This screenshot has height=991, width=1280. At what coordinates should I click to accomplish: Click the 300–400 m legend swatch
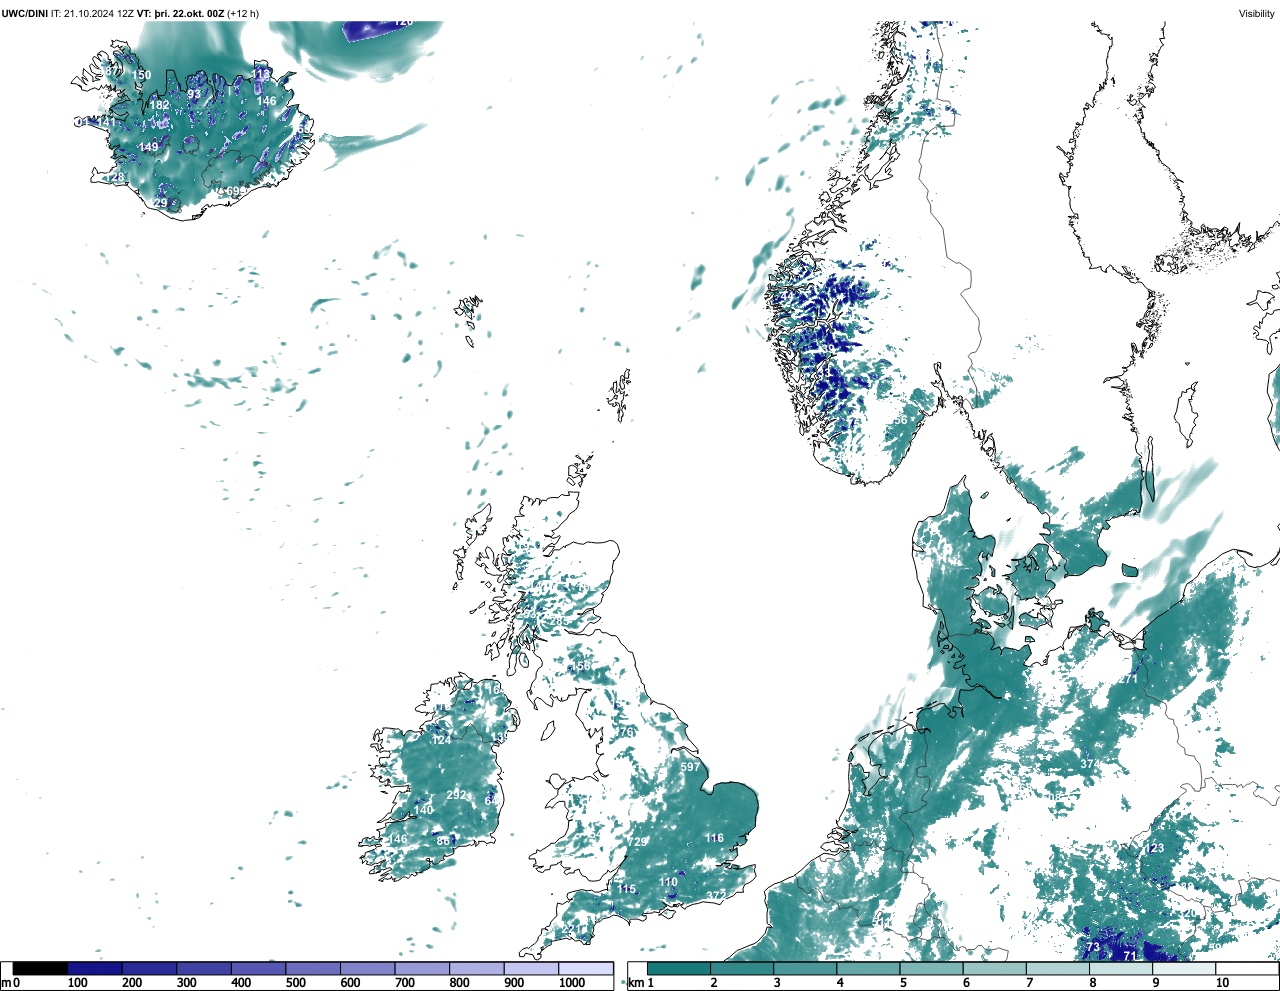coord(204,968)
